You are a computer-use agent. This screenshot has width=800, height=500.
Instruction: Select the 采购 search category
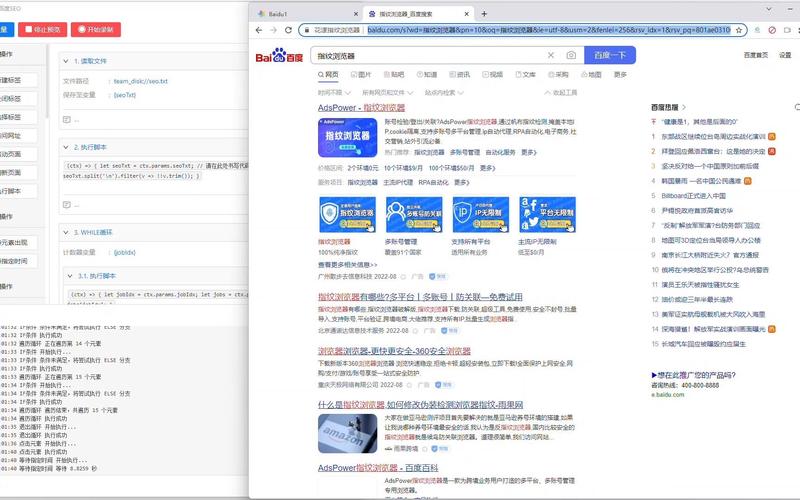[x=558, y=74]
